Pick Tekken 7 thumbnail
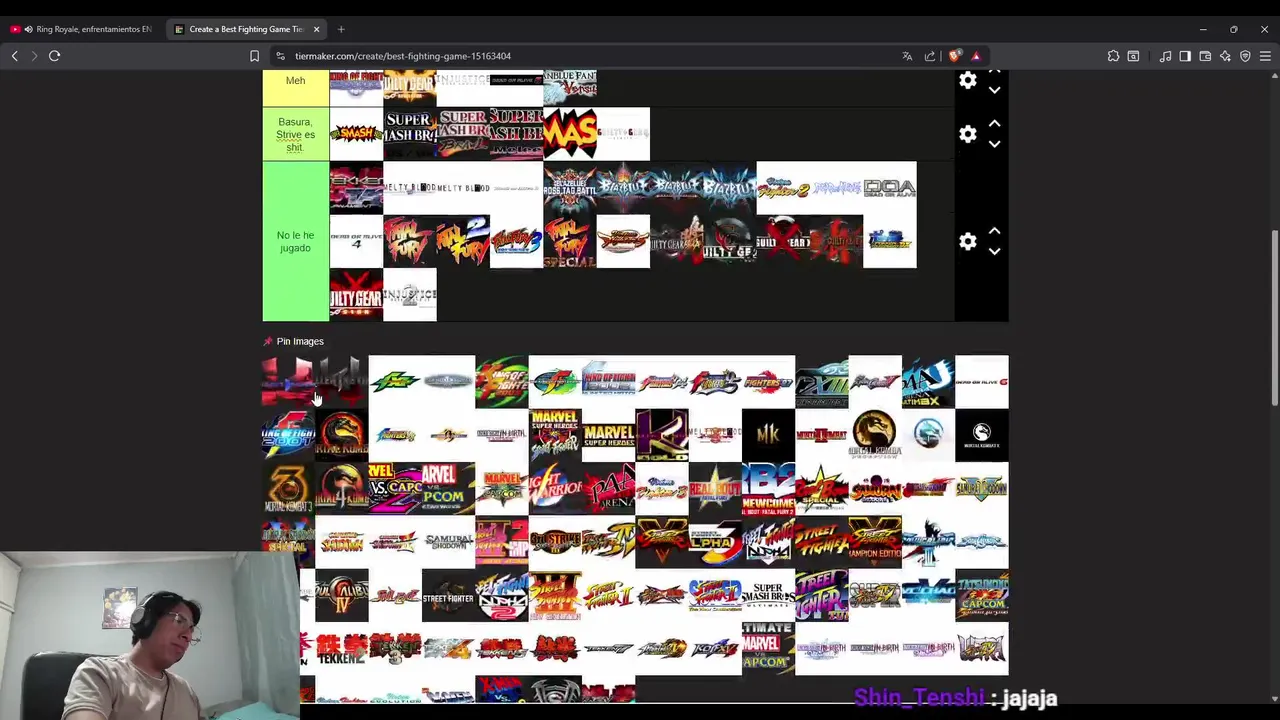1280x720 pixels. pos(608,648)
